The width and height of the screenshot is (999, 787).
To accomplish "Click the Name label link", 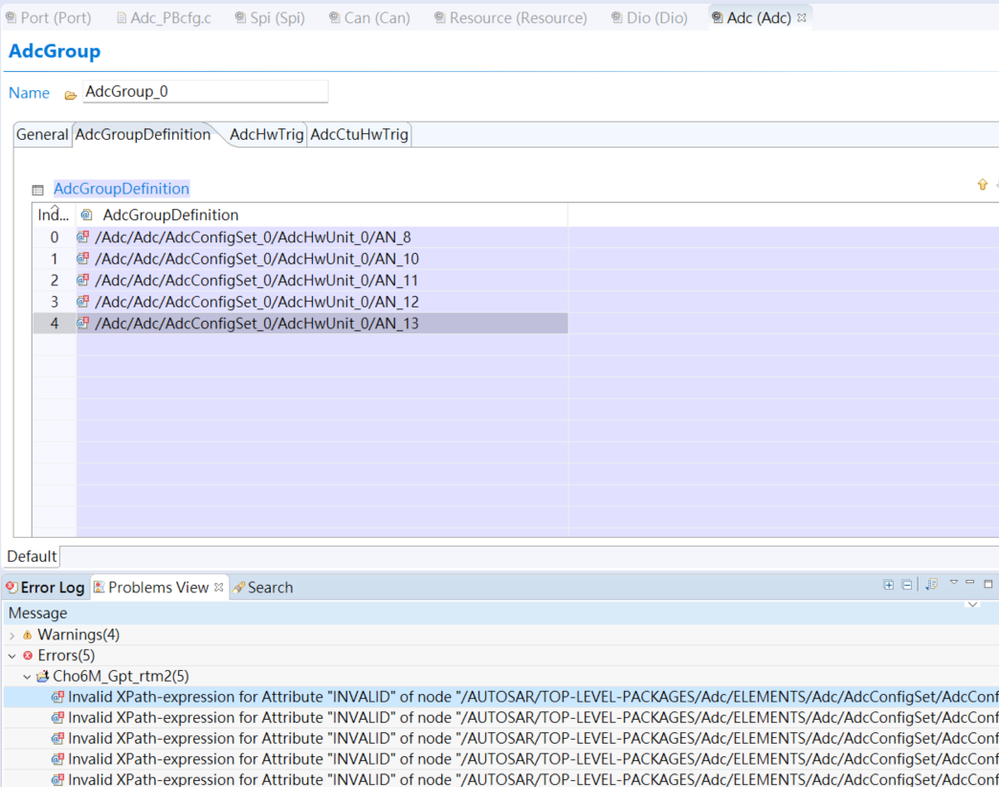I will 29,93.
